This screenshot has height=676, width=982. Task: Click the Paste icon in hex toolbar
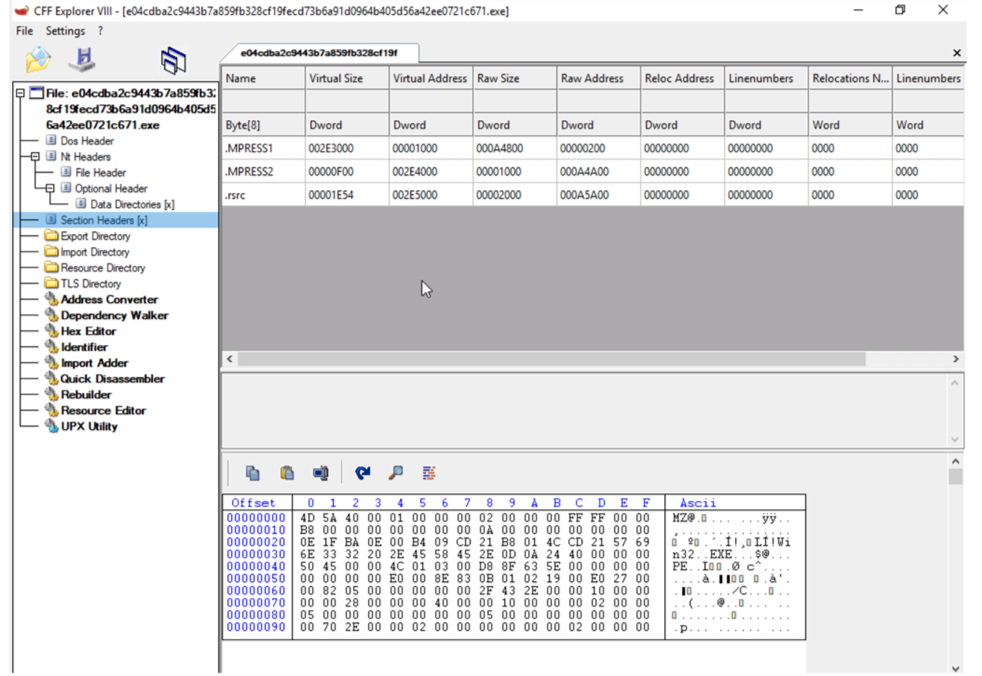287,473
